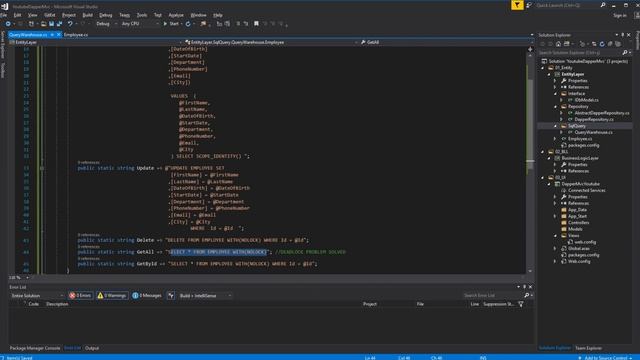Click the Error List search magnifier icon
This screenshot has width=640, height=360.
point(527,295)
